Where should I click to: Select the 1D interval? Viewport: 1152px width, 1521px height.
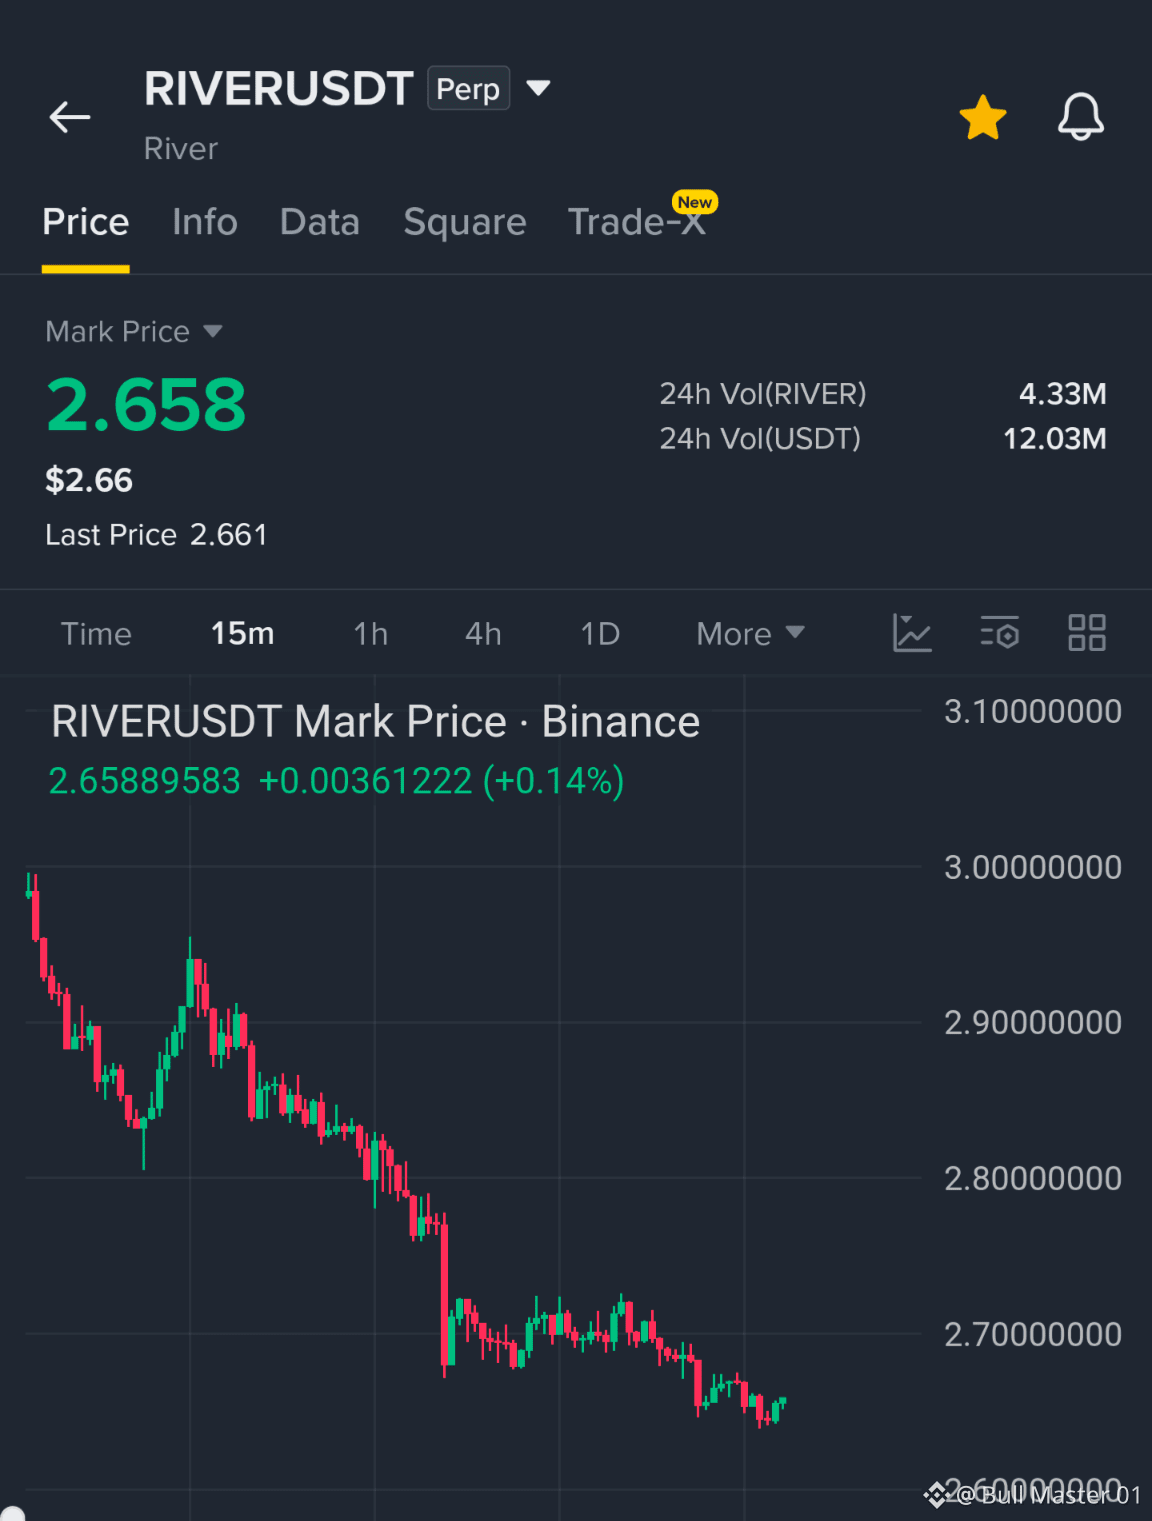pyautogui.click(x=600, y=634)
